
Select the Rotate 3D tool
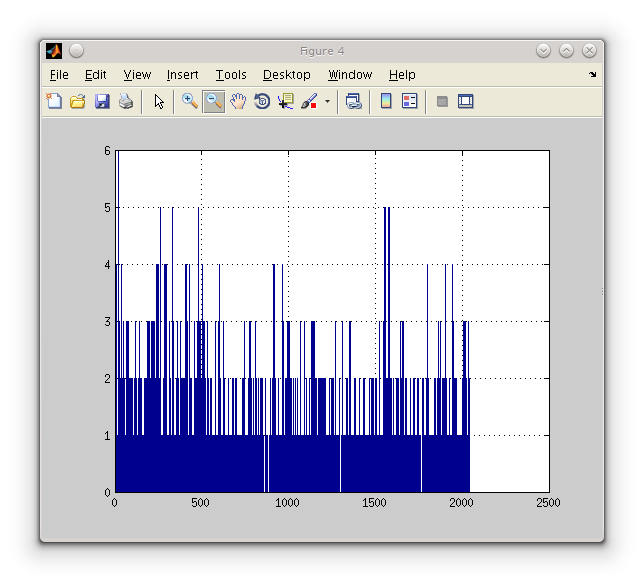262,101
